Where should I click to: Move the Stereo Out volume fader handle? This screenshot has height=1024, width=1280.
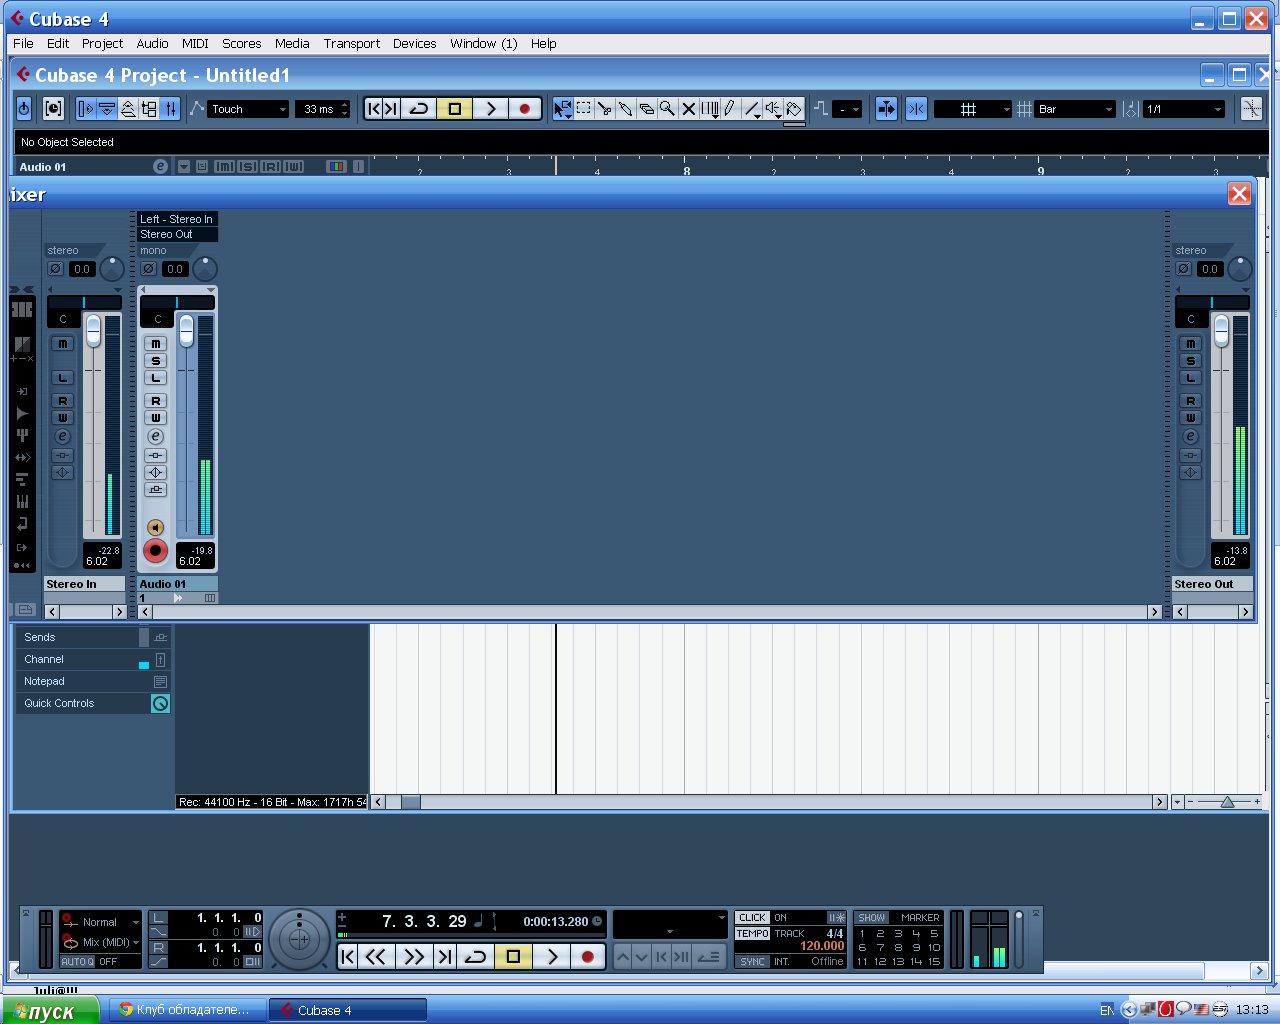coord(1221,331)
